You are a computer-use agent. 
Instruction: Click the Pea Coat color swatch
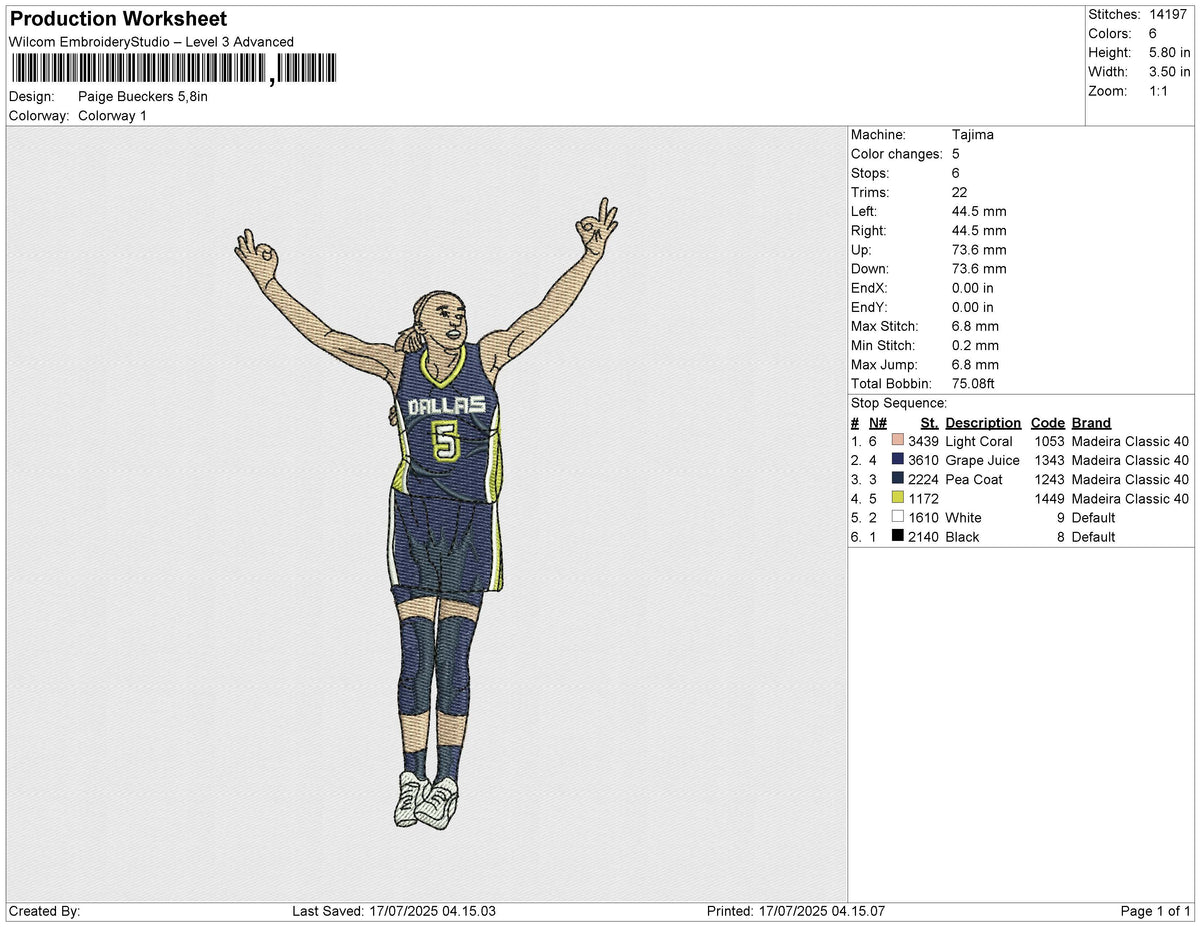[x=898, y=479]
